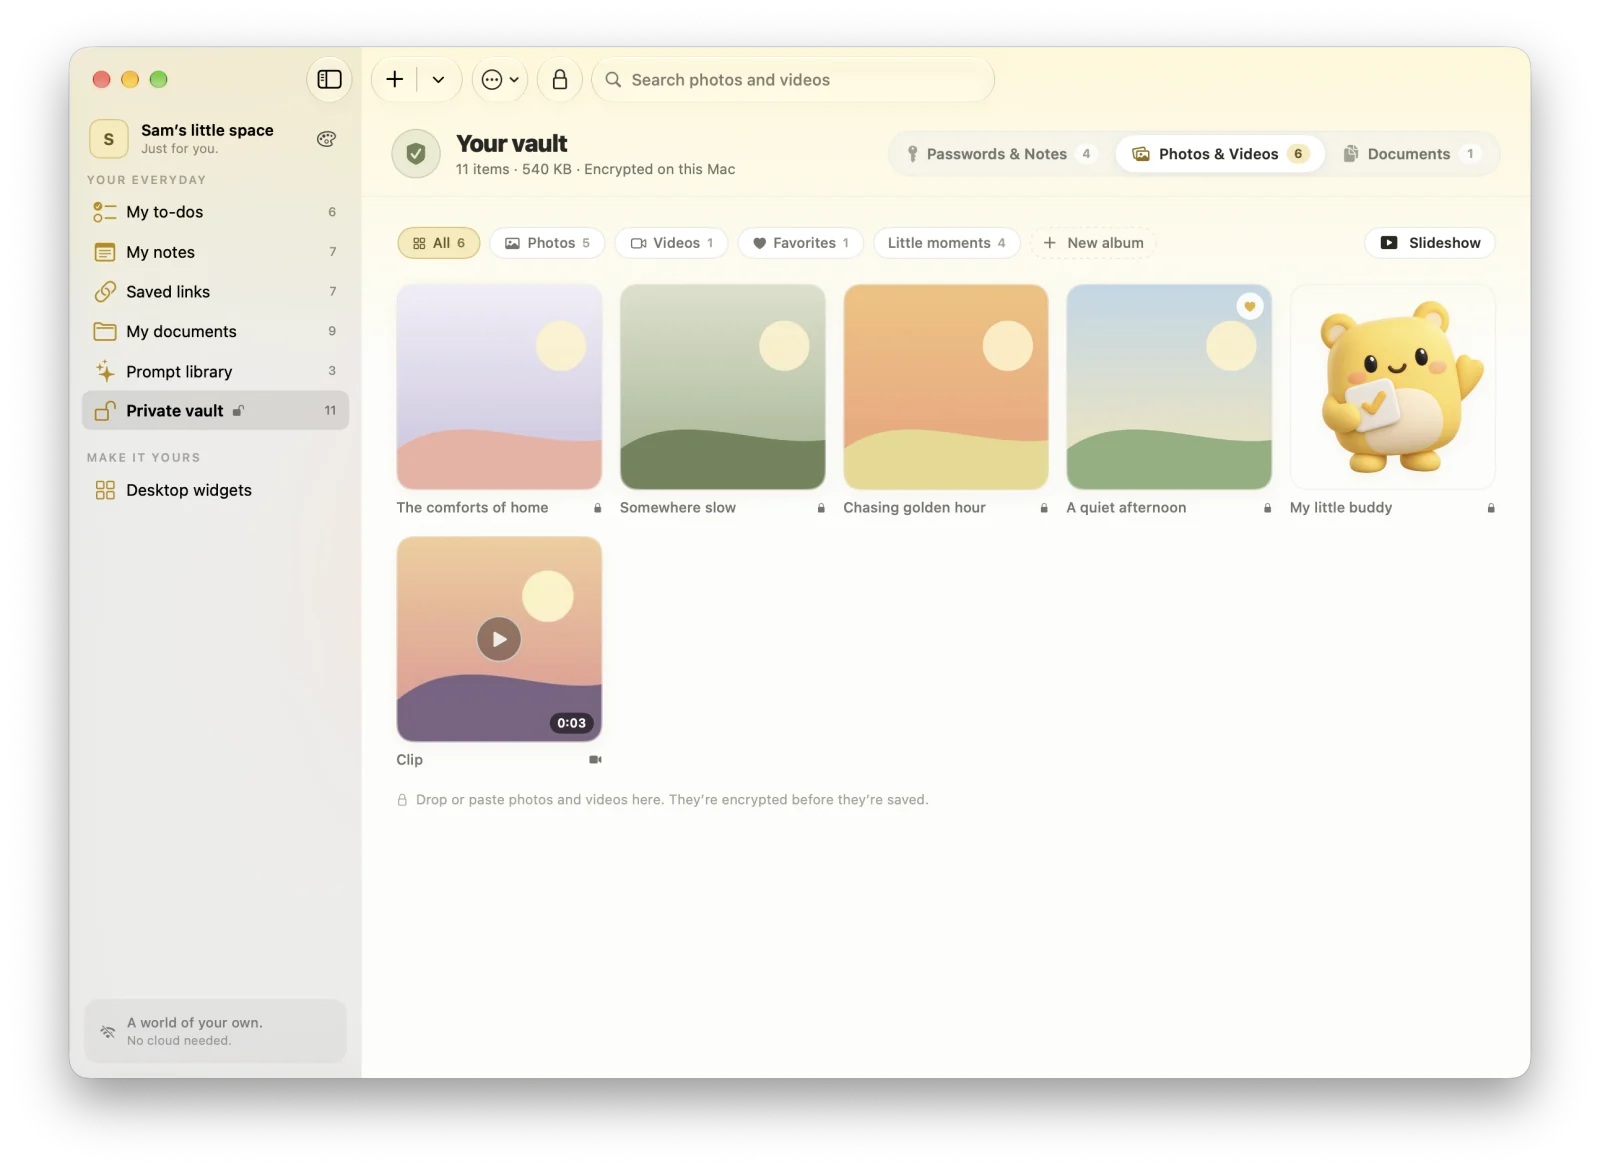Filter by Favorites chip
The height and width of the screenshot is (1170, 1600).
pyautogui.click(x=800, y=243)
